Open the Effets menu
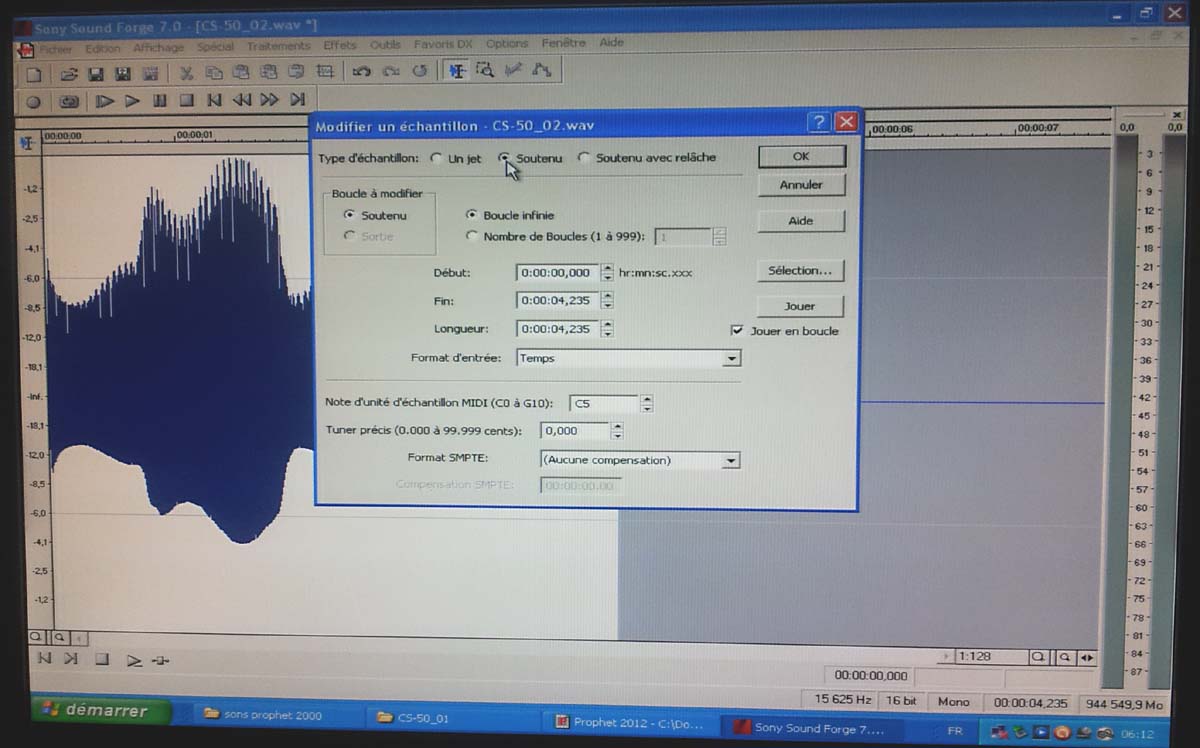Viewport: 1200px width, 748px height. coord(340,45)
